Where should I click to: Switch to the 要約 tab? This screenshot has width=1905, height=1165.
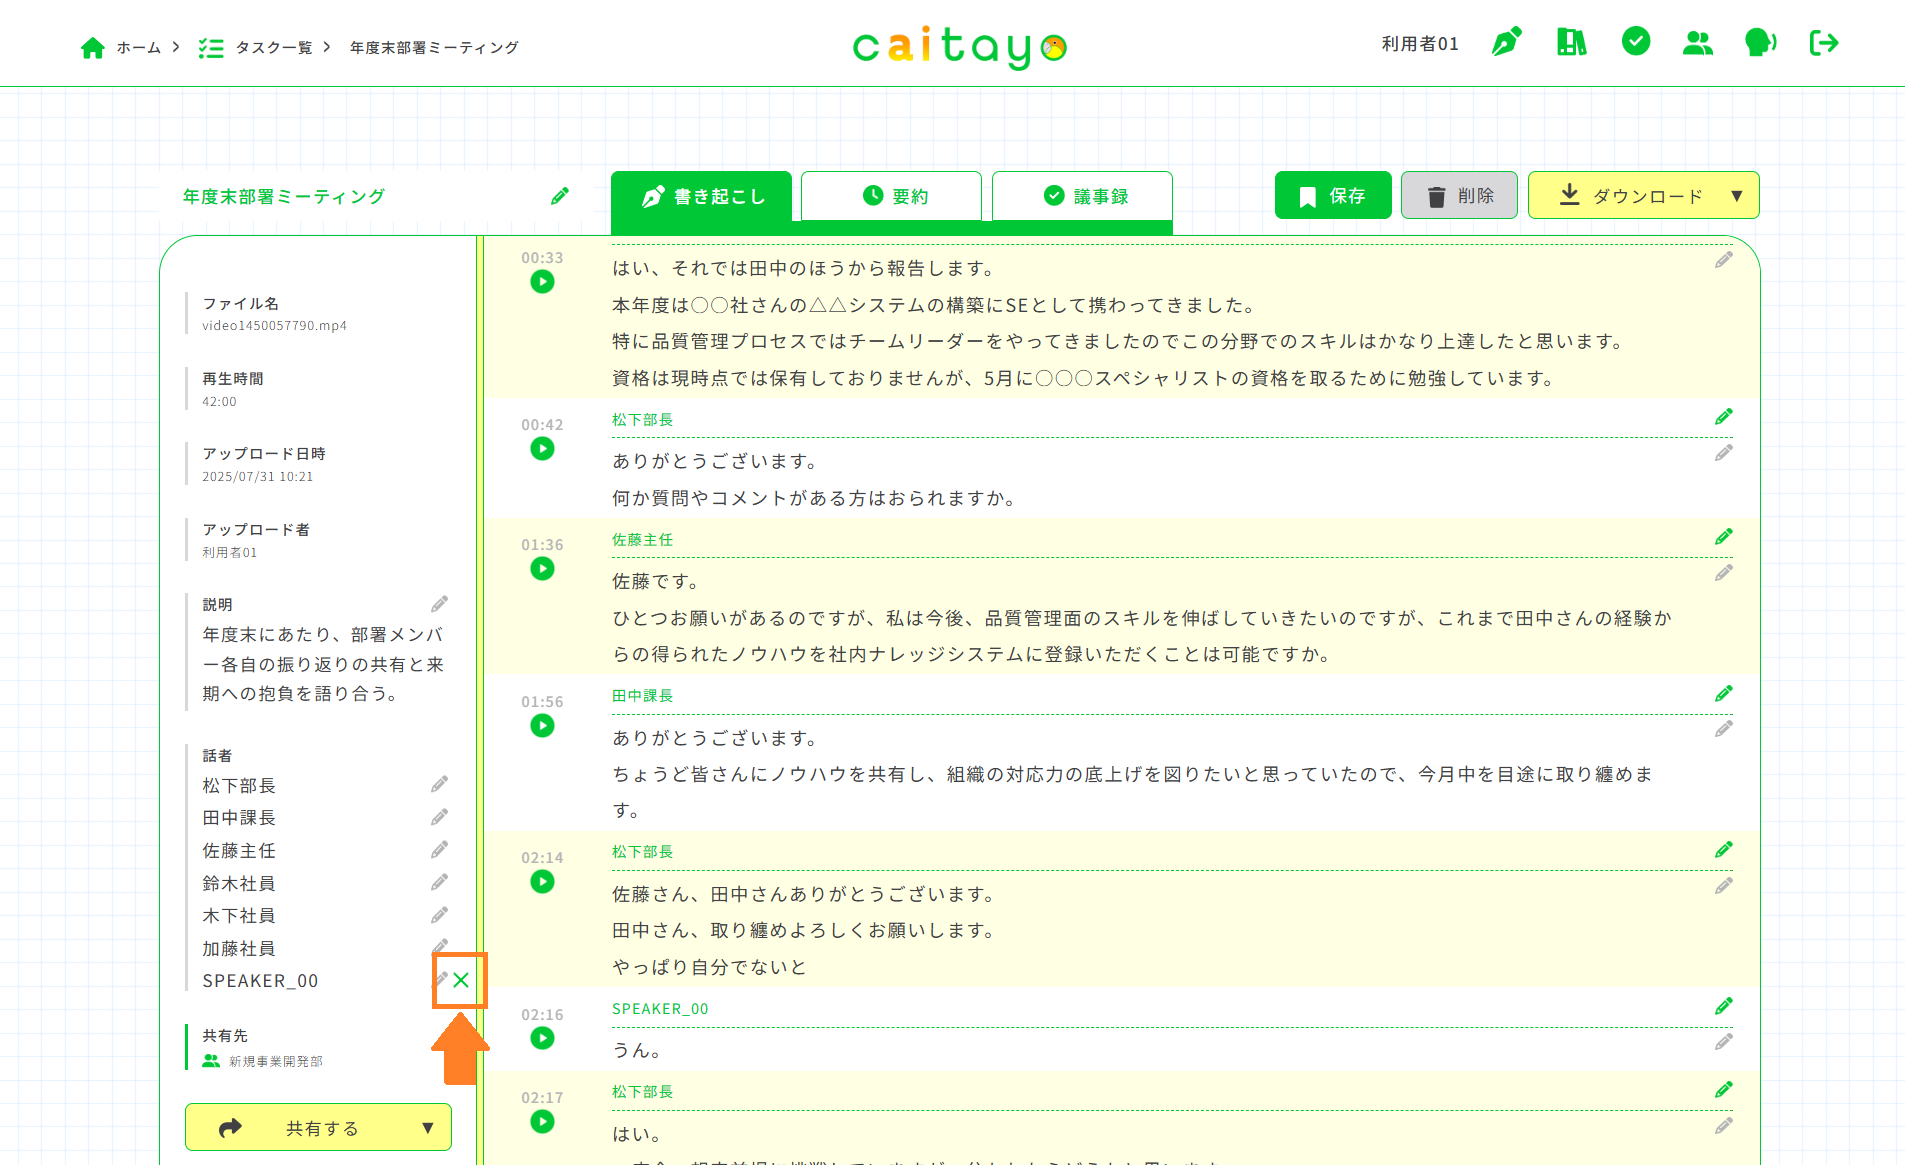[x=891, y=196]
